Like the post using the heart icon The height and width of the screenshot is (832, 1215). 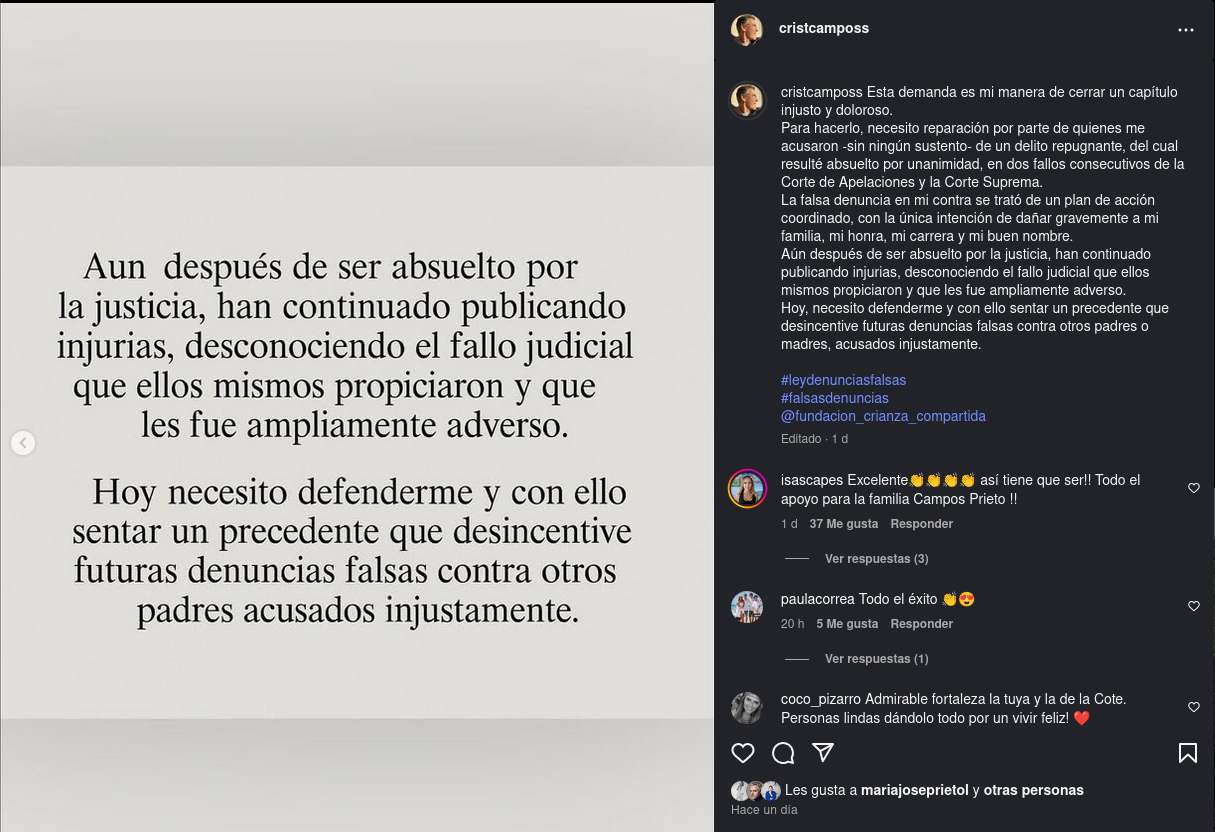[x=743, y=753]
